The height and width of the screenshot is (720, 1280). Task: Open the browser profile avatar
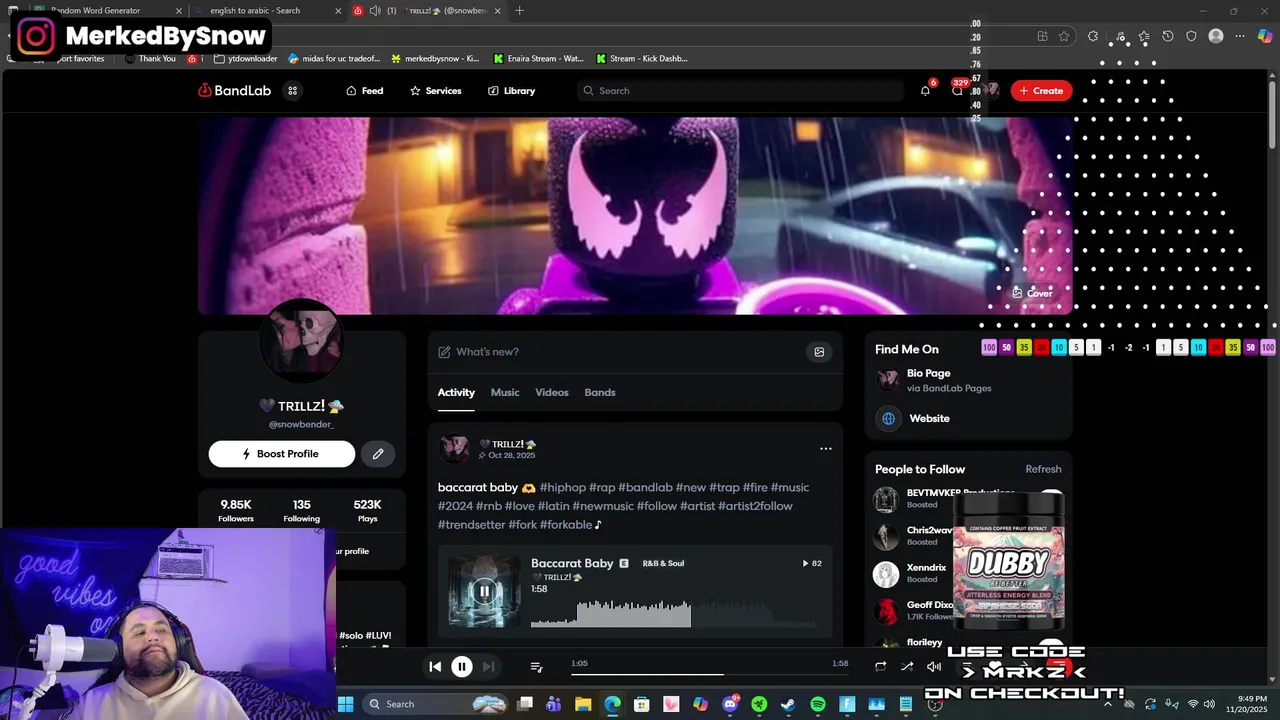1216,36
